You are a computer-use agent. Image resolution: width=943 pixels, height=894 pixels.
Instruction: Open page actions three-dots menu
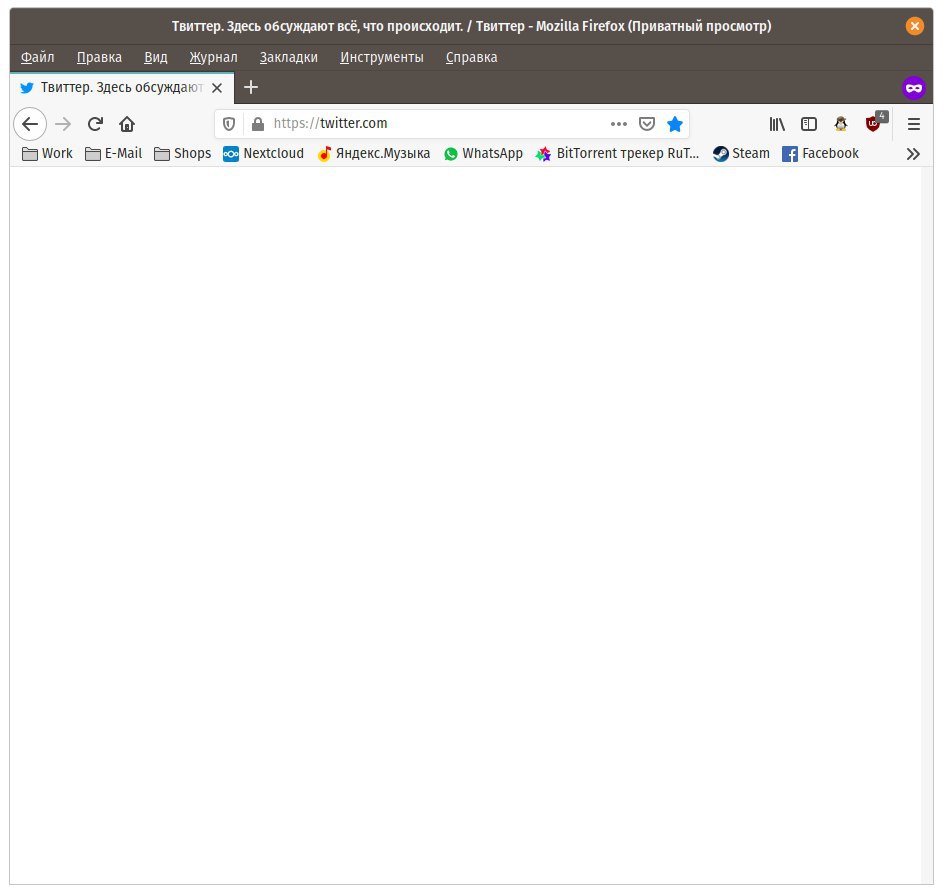click(618, 124)
